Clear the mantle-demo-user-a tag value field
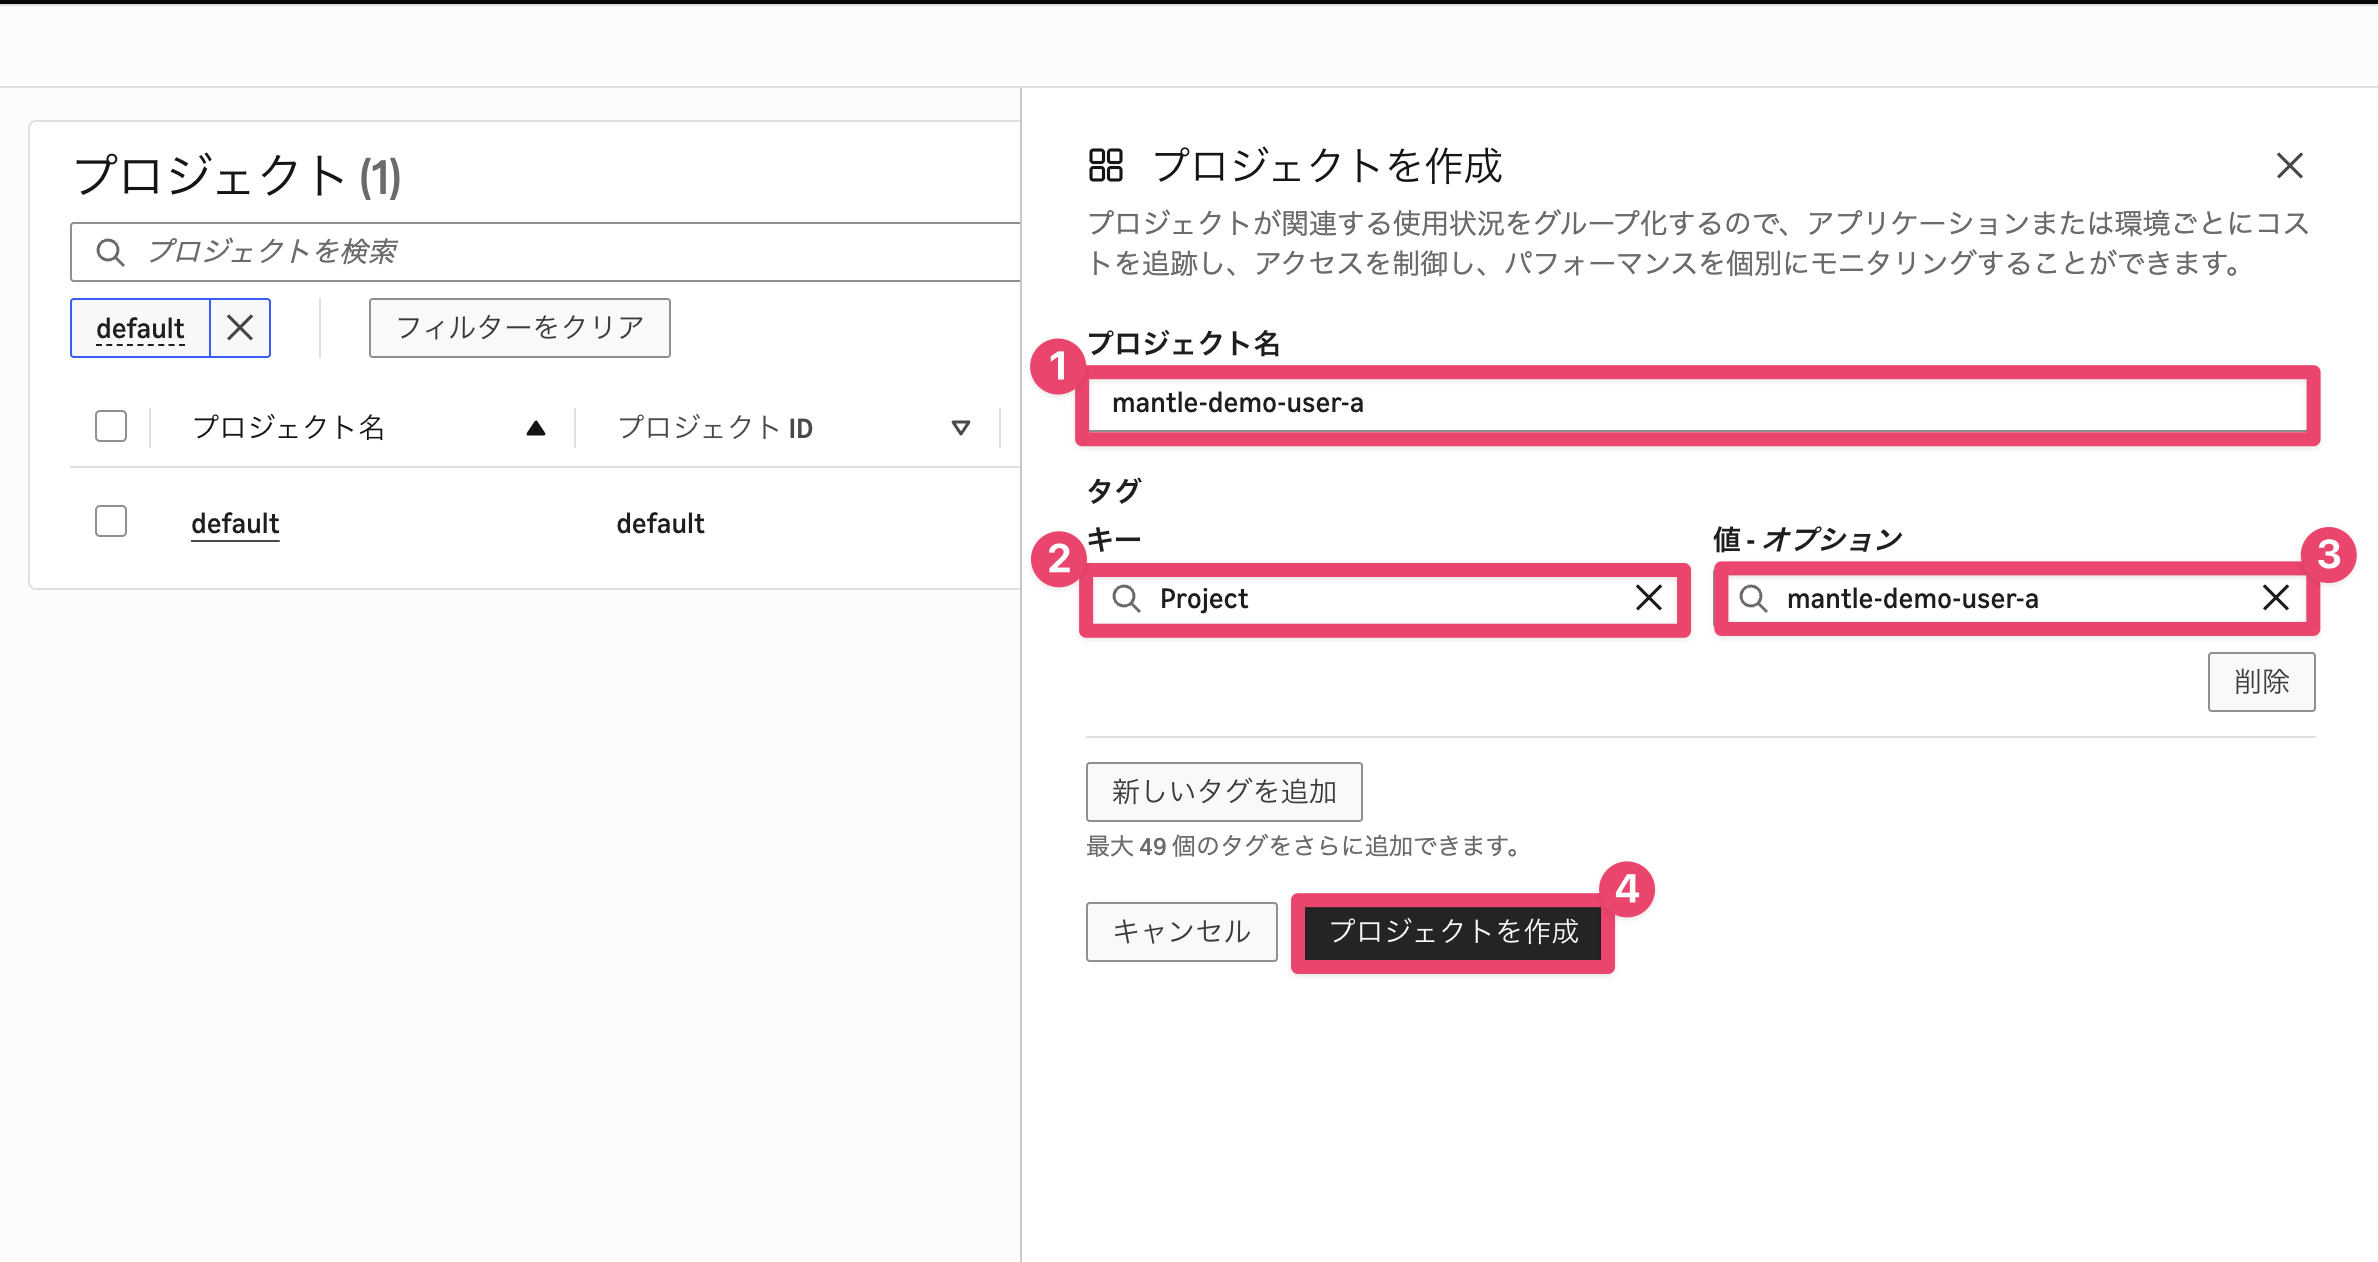The image size is (2378, 1262). click(2275, 598)
